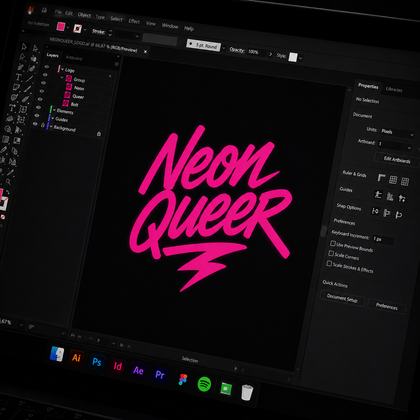Click the last icon in the Guides row
This screenshot has width=420, height=420.
click(402, 198)
